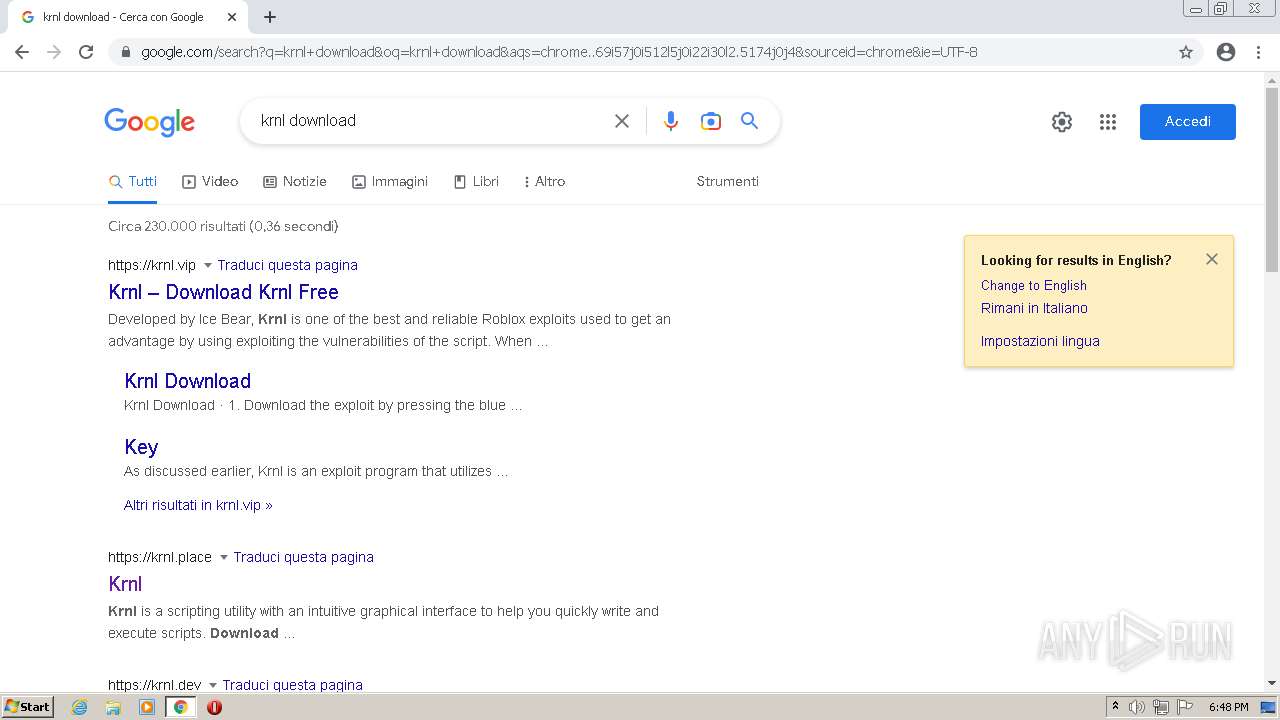Viewport: 1280px width, 720px height.
Task: Switch to Immagini results tab
Action: 390,181
